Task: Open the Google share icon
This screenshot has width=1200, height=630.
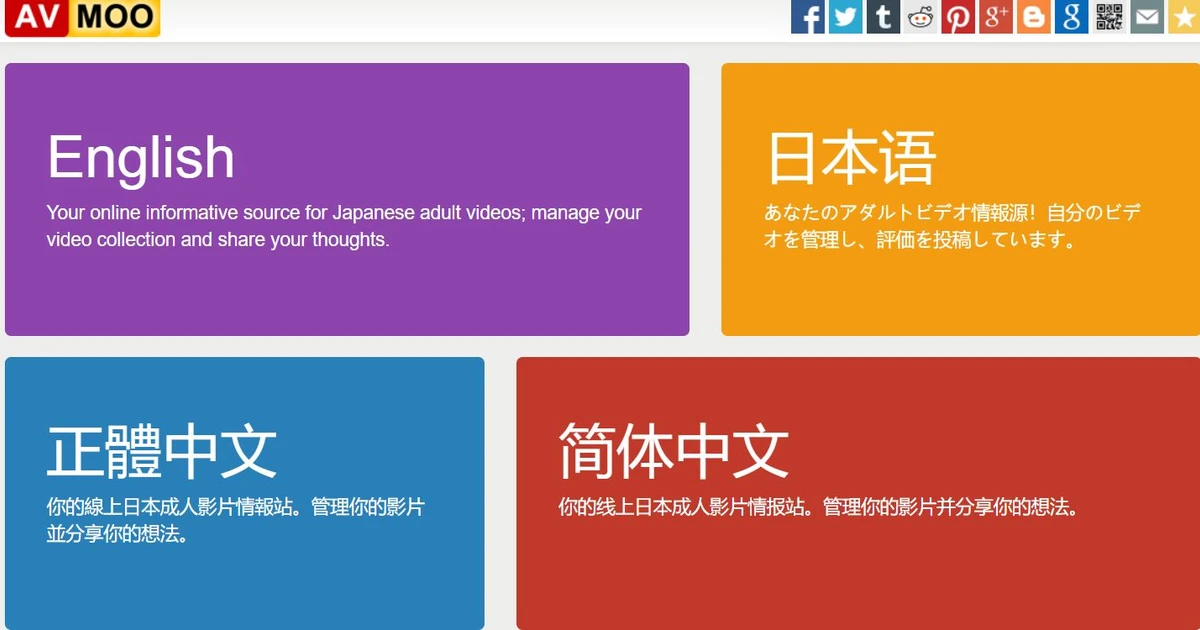Action: (1072, 16)
